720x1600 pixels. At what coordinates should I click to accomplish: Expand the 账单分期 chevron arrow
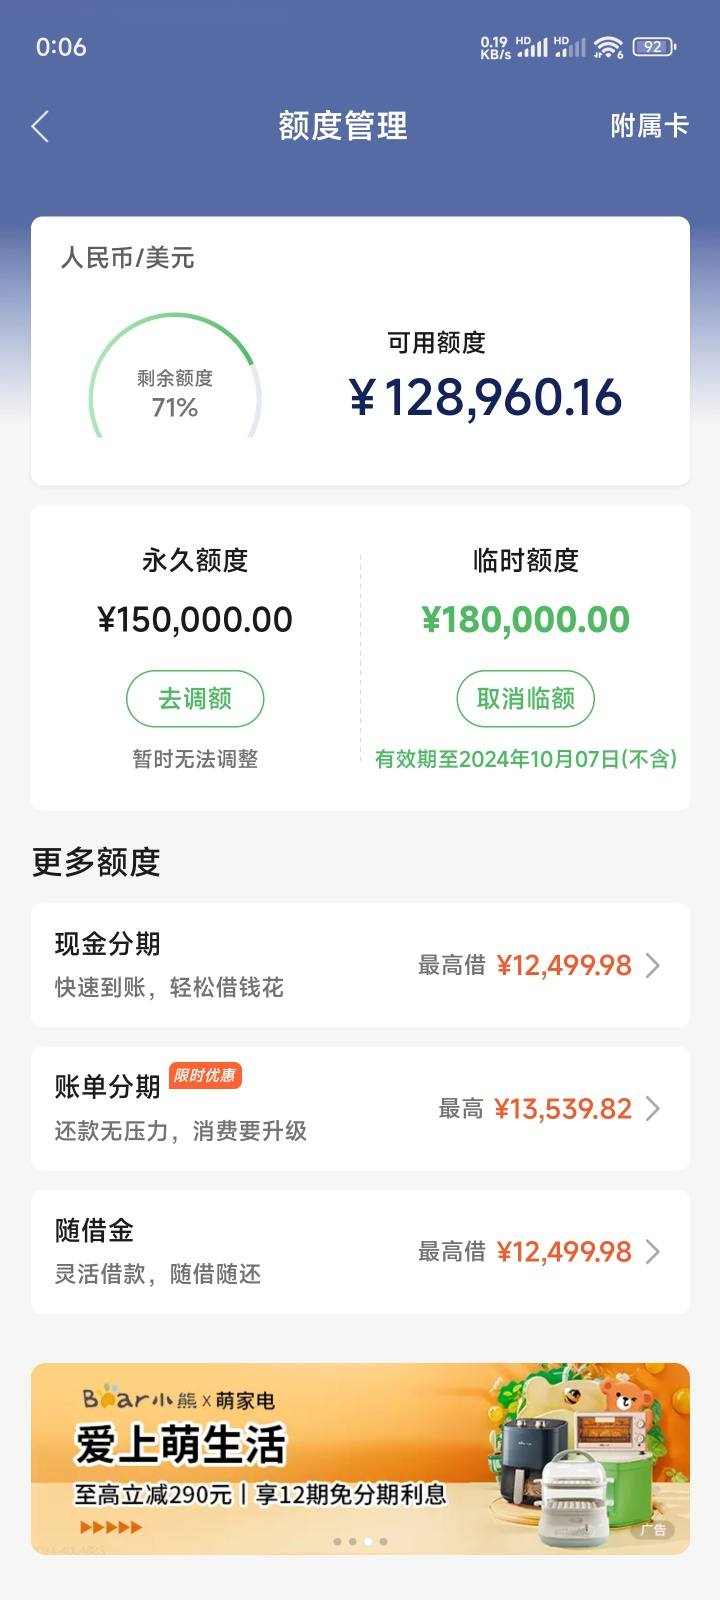(653, 1108)
